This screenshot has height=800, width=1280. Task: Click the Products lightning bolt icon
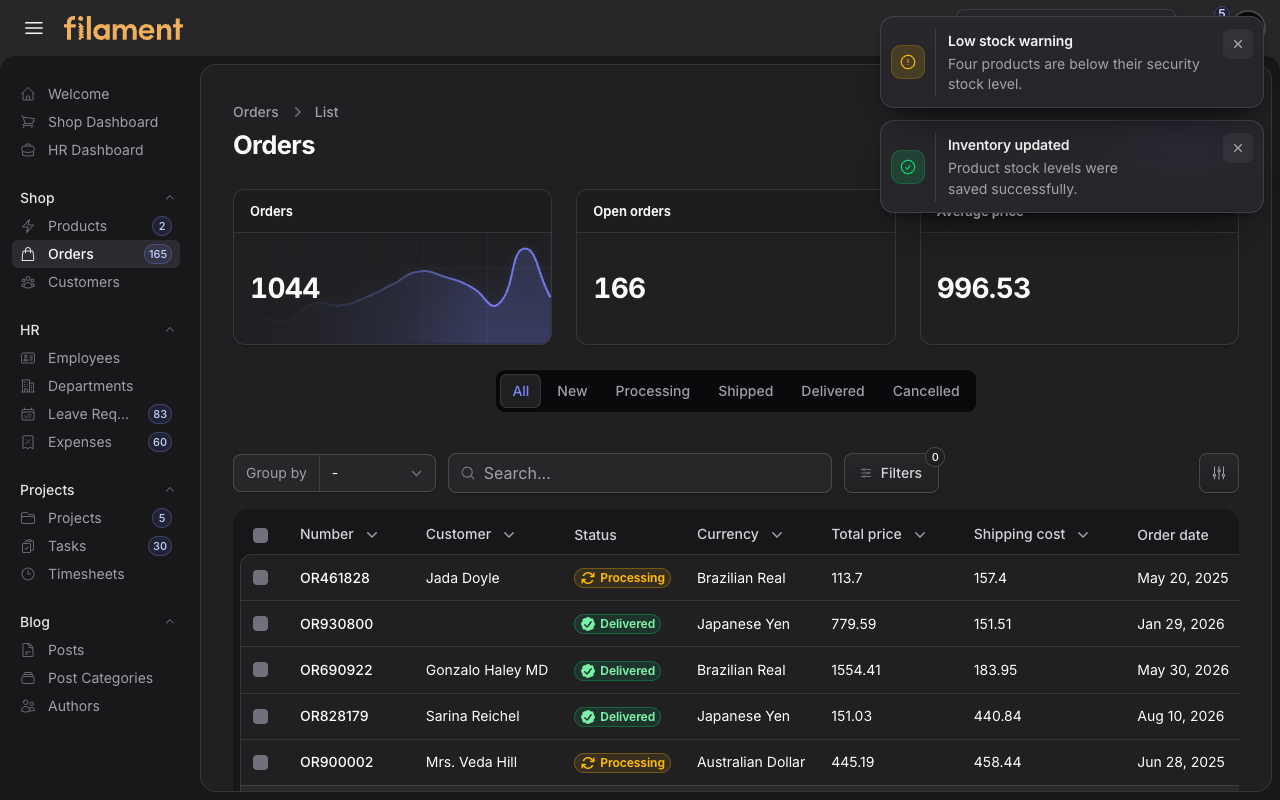coord(28,226)
